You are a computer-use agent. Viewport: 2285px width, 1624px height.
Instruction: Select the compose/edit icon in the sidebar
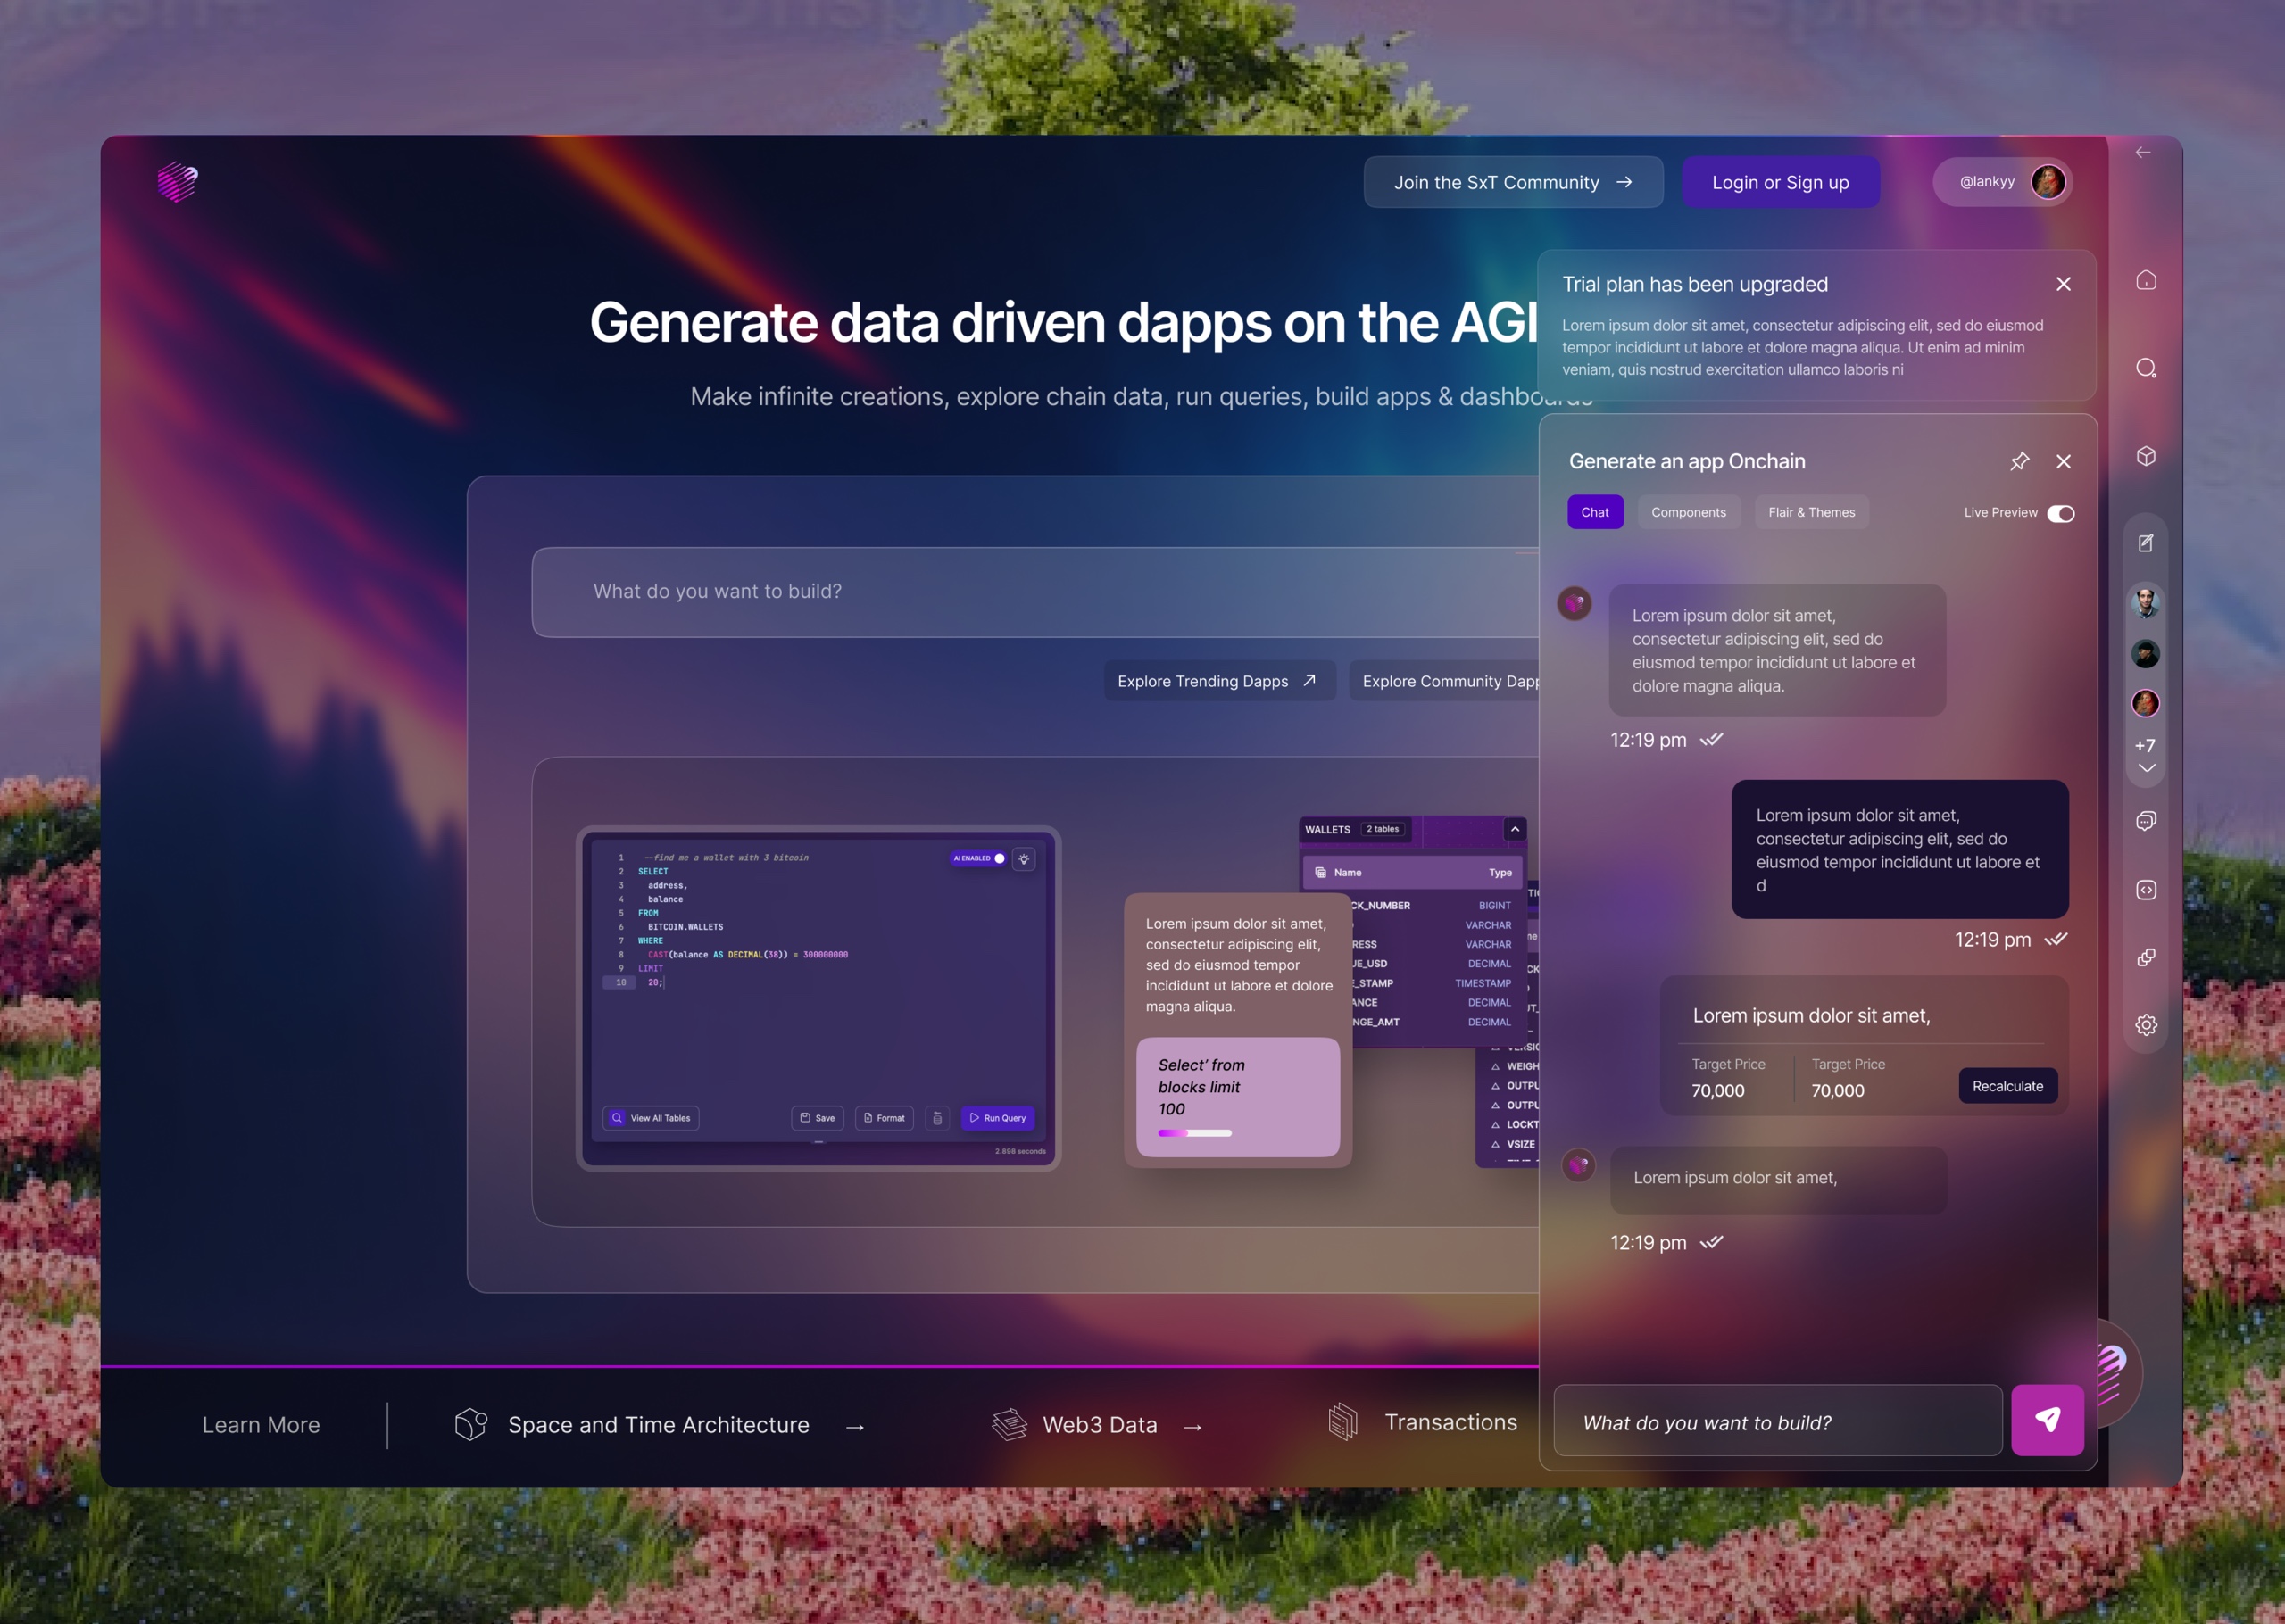tap(2146, 542)
